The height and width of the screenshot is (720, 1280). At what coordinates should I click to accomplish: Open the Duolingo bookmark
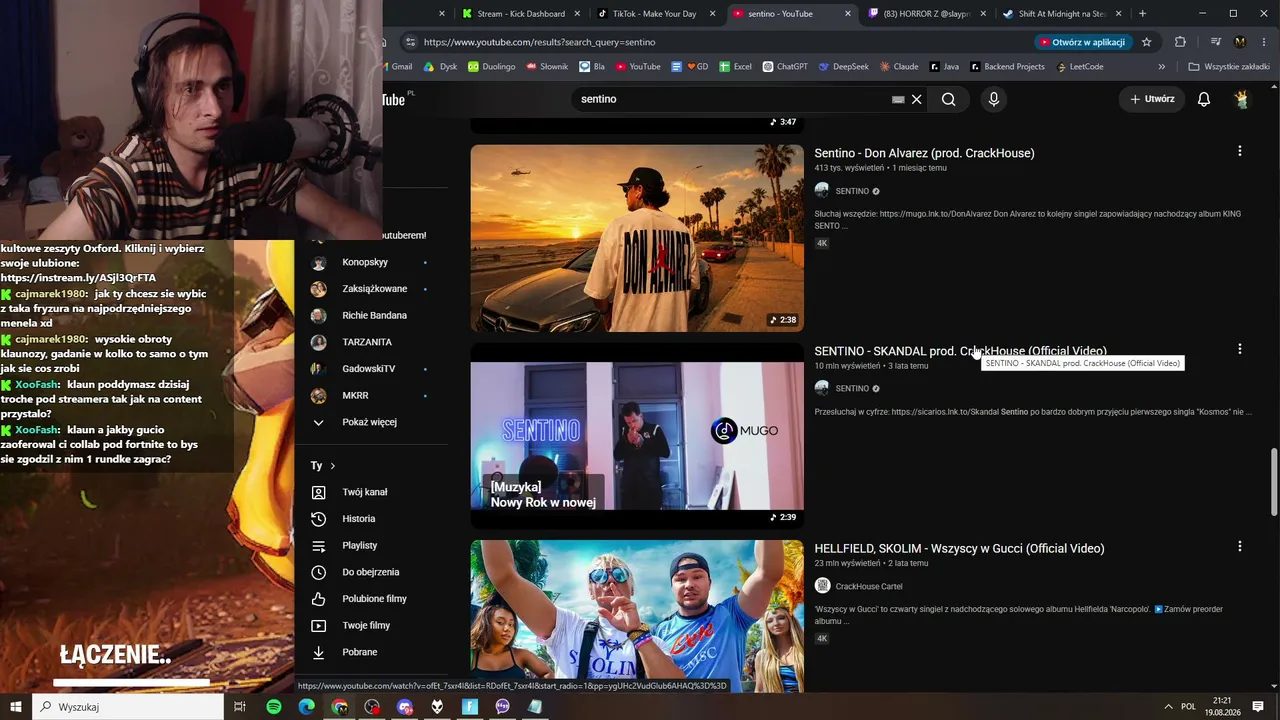click(x=490, y=67)
